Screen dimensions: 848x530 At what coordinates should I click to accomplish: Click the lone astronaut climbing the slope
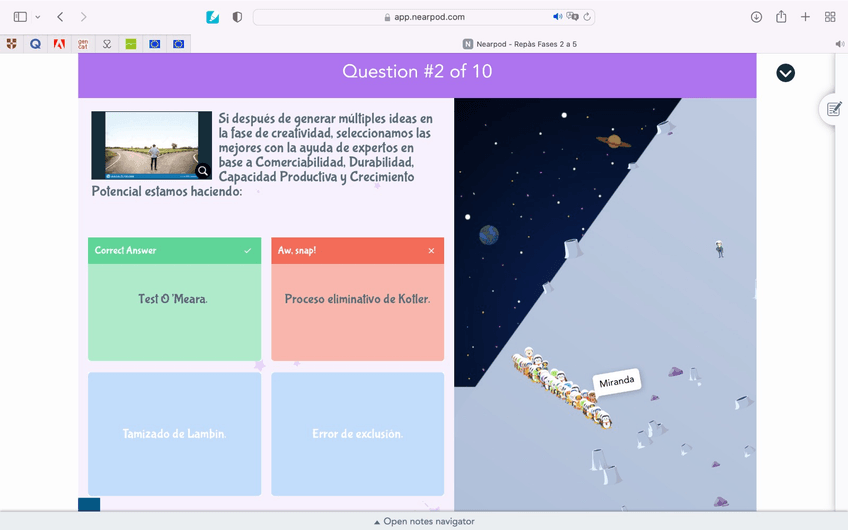click(719, 249)
